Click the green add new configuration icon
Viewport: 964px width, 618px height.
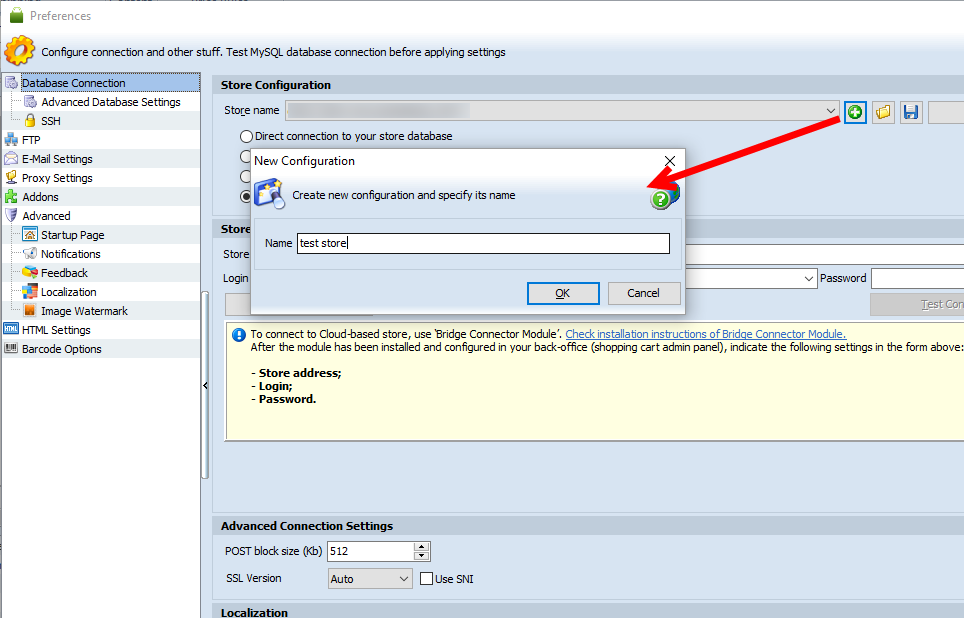[x=855, y=113]
